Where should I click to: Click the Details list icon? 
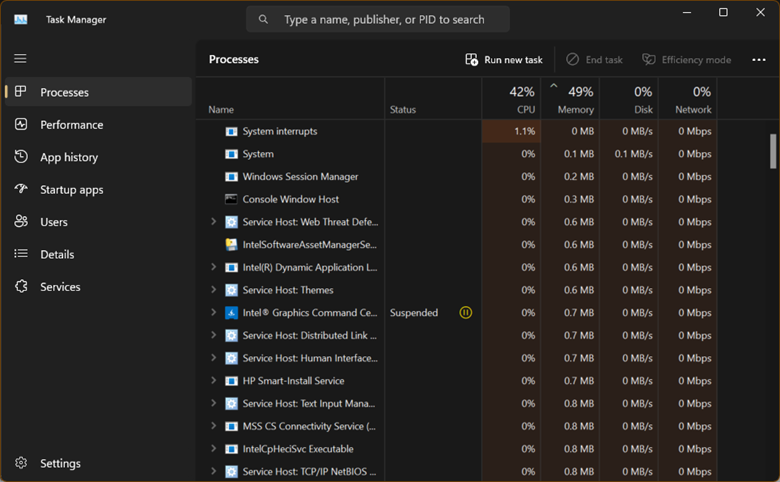(x=21, y=254)
